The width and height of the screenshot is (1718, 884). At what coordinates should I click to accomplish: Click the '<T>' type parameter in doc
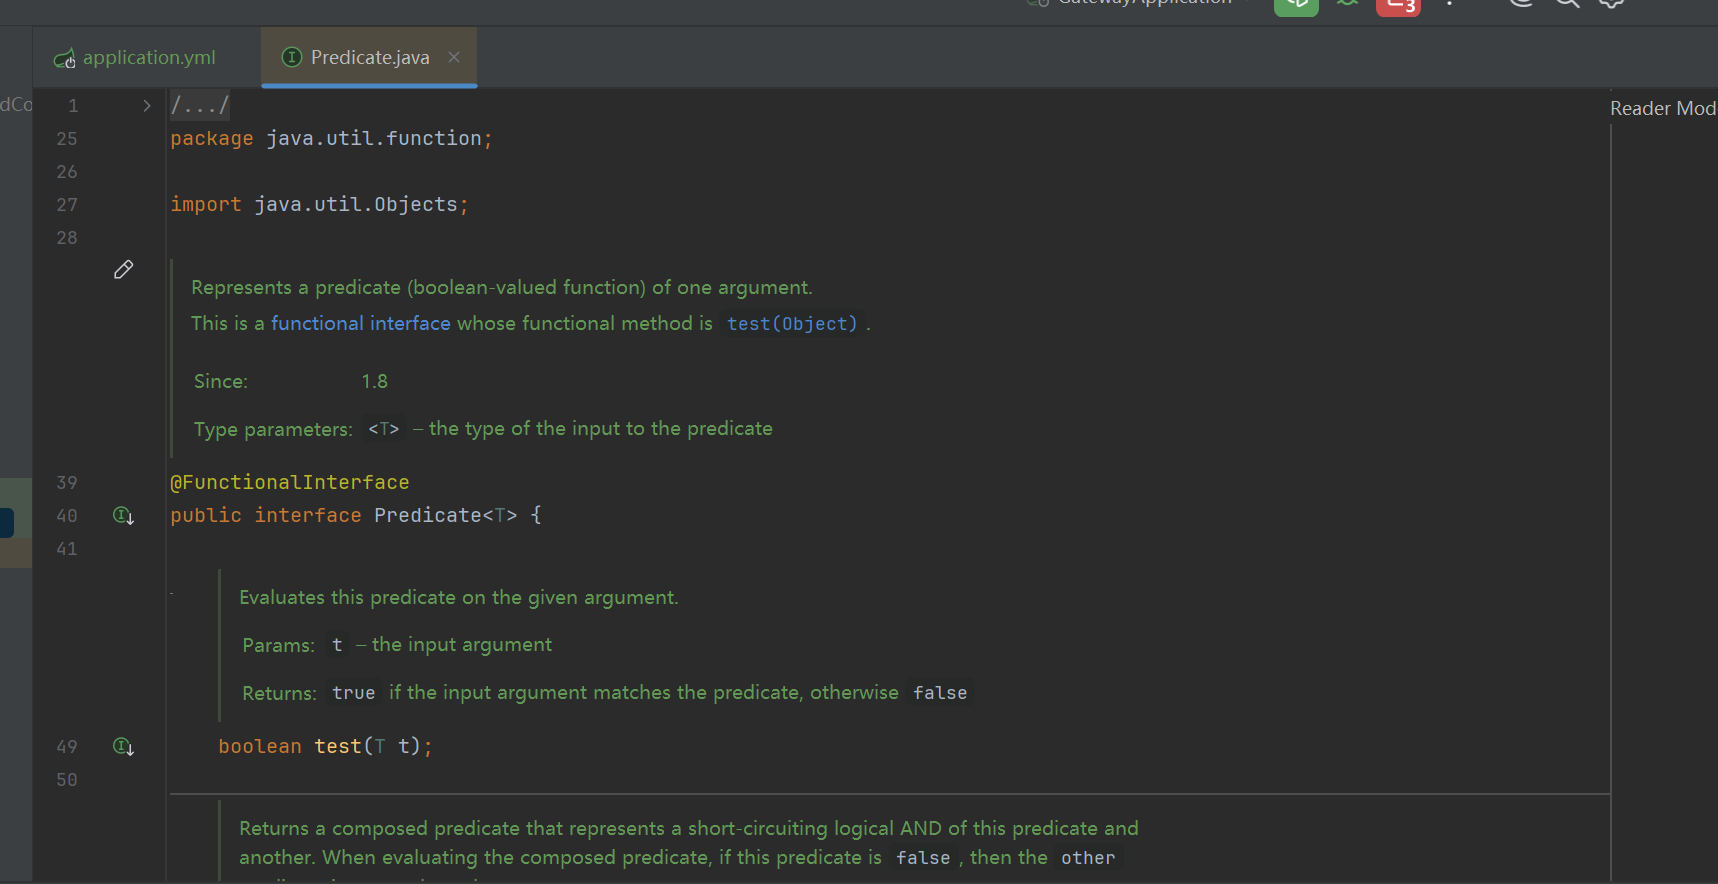coord(384,429)
